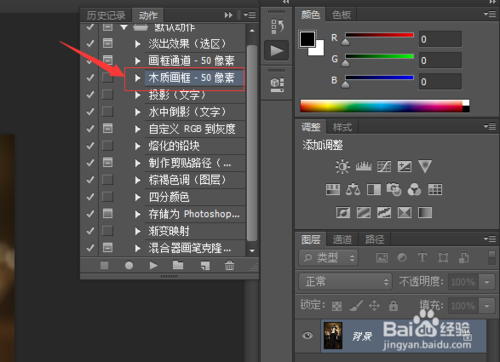This screenshot has height=362, width=500.
Task: Pick a color from the spectrum ramp
Action: pos(381,106)
